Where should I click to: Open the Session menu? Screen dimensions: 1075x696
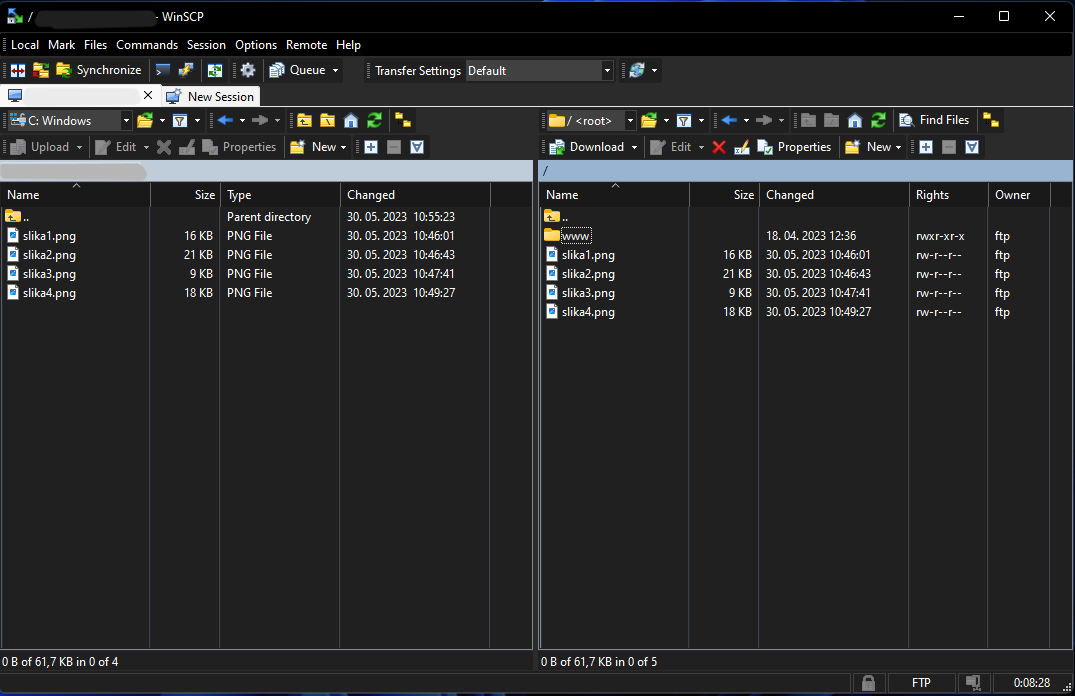[206, 45]
